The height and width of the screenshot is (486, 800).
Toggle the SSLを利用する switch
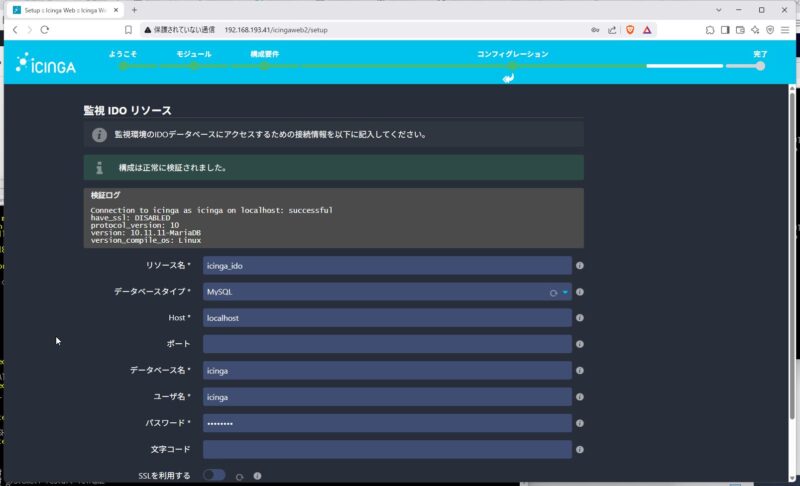(214, 475)
